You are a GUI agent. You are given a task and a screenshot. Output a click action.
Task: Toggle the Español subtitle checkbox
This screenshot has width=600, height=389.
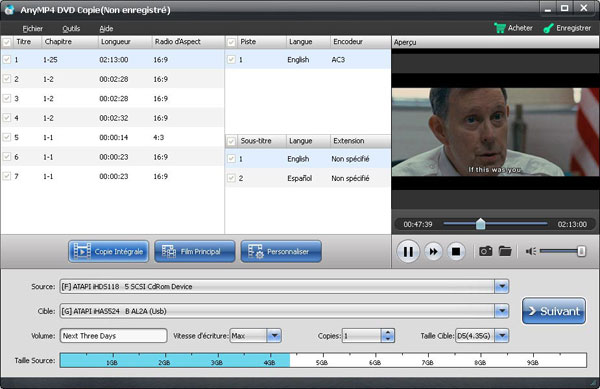pyautogui.click(x=231, y=178)
